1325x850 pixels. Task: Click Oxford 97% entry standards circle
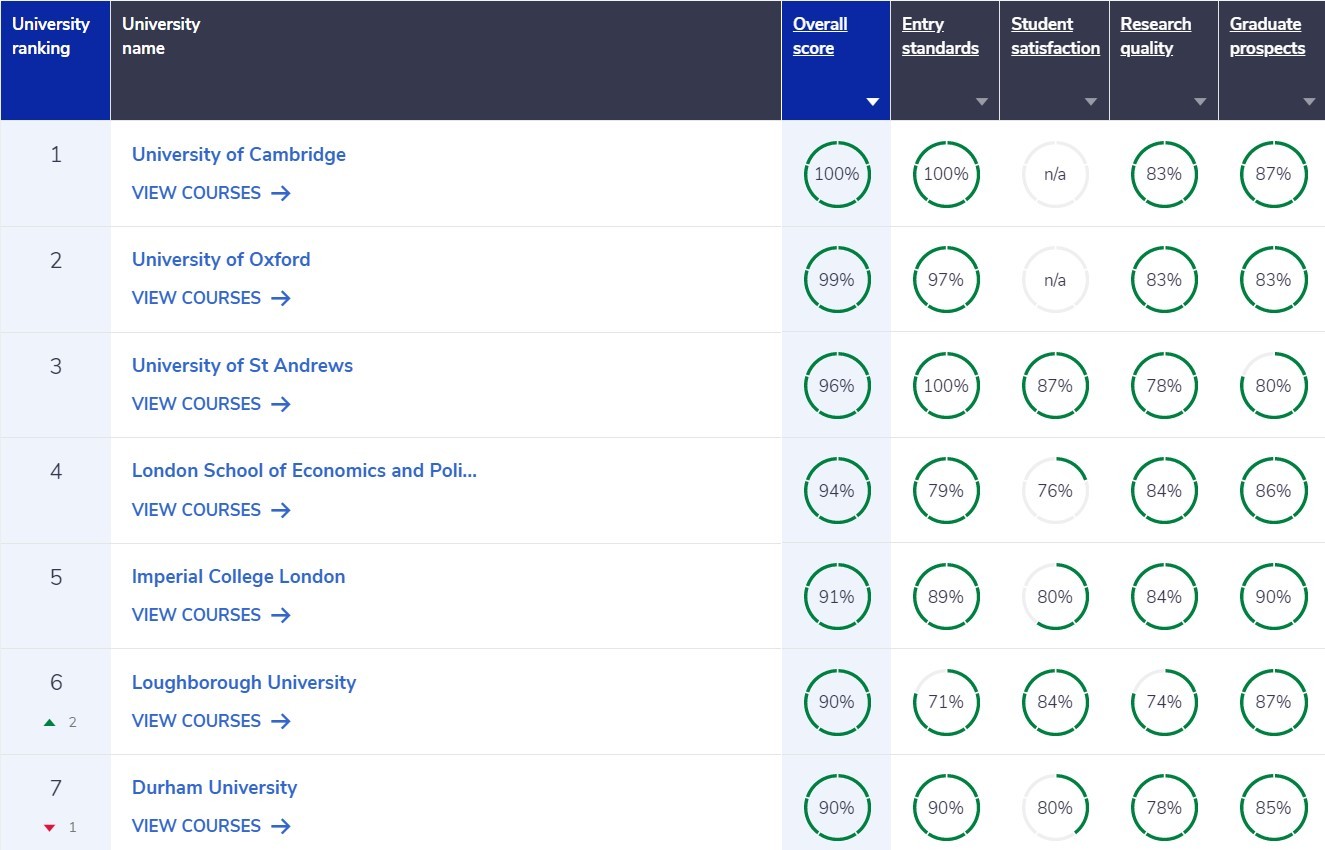tap(946, 280)
